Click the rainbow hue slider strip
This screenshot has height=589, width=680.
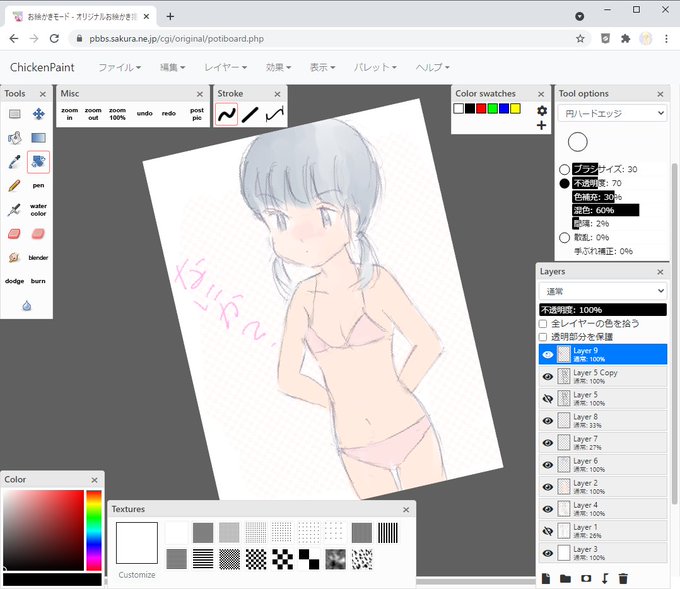(94, 530)
